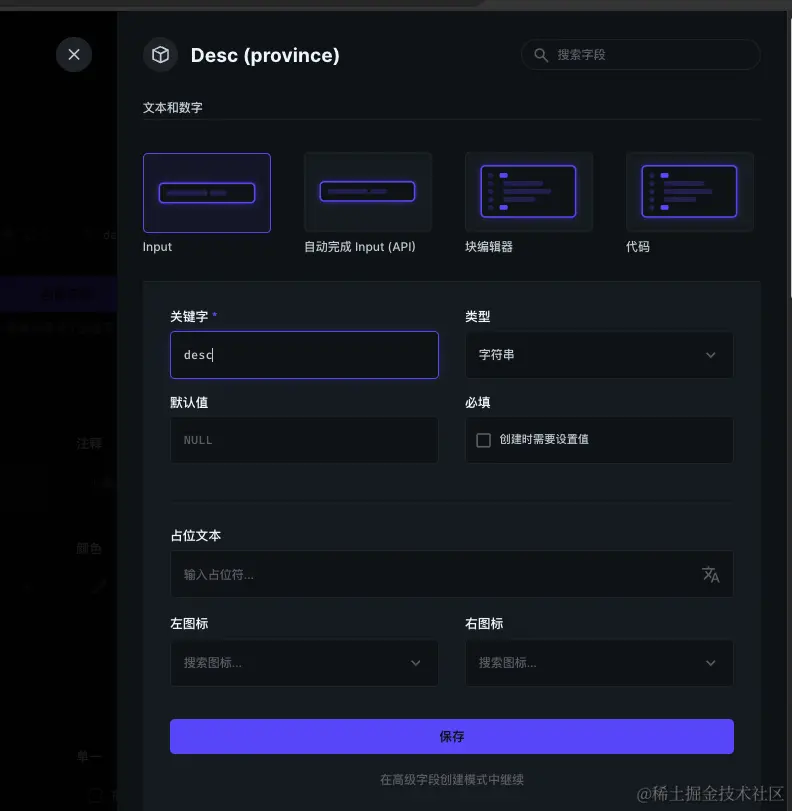792x811 pixels.
Task: Open the 左图标 icon search dropdown
Action: pyautogui.click(x=304, y=663)
